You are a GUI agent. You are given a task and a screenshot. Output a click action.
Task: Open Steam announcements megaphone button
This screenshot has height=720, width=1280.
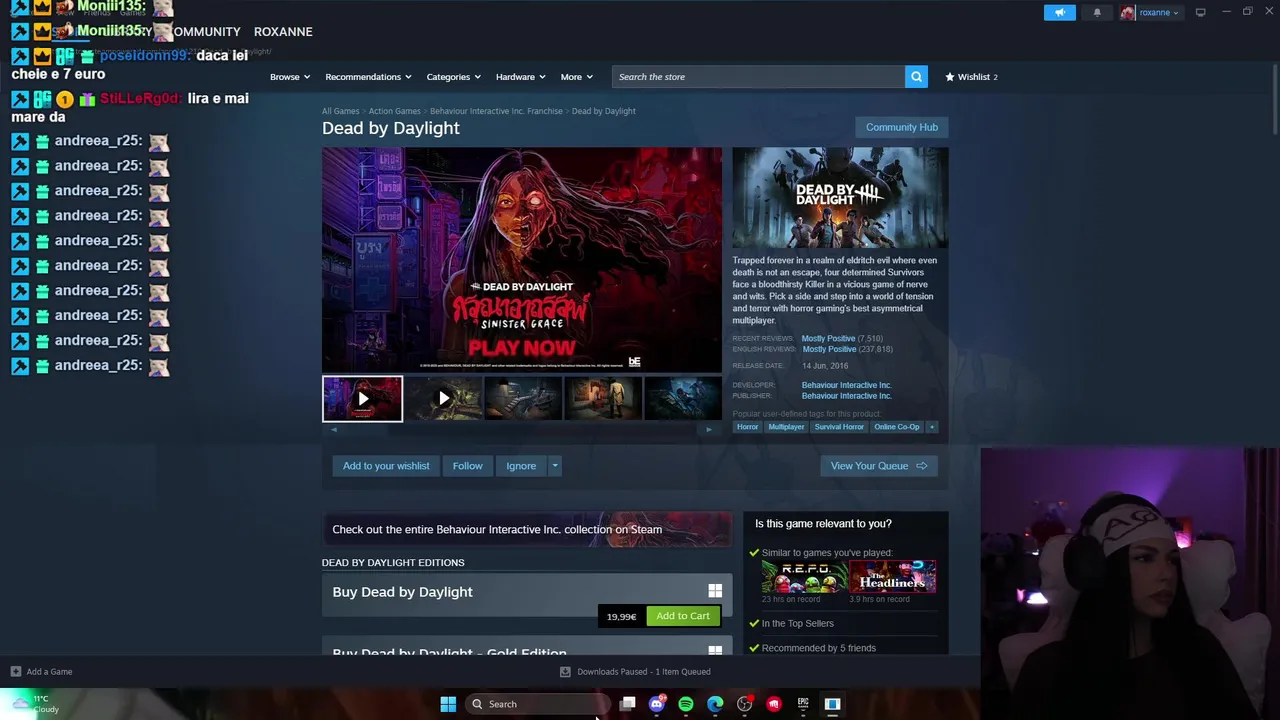coord(1060,12)
